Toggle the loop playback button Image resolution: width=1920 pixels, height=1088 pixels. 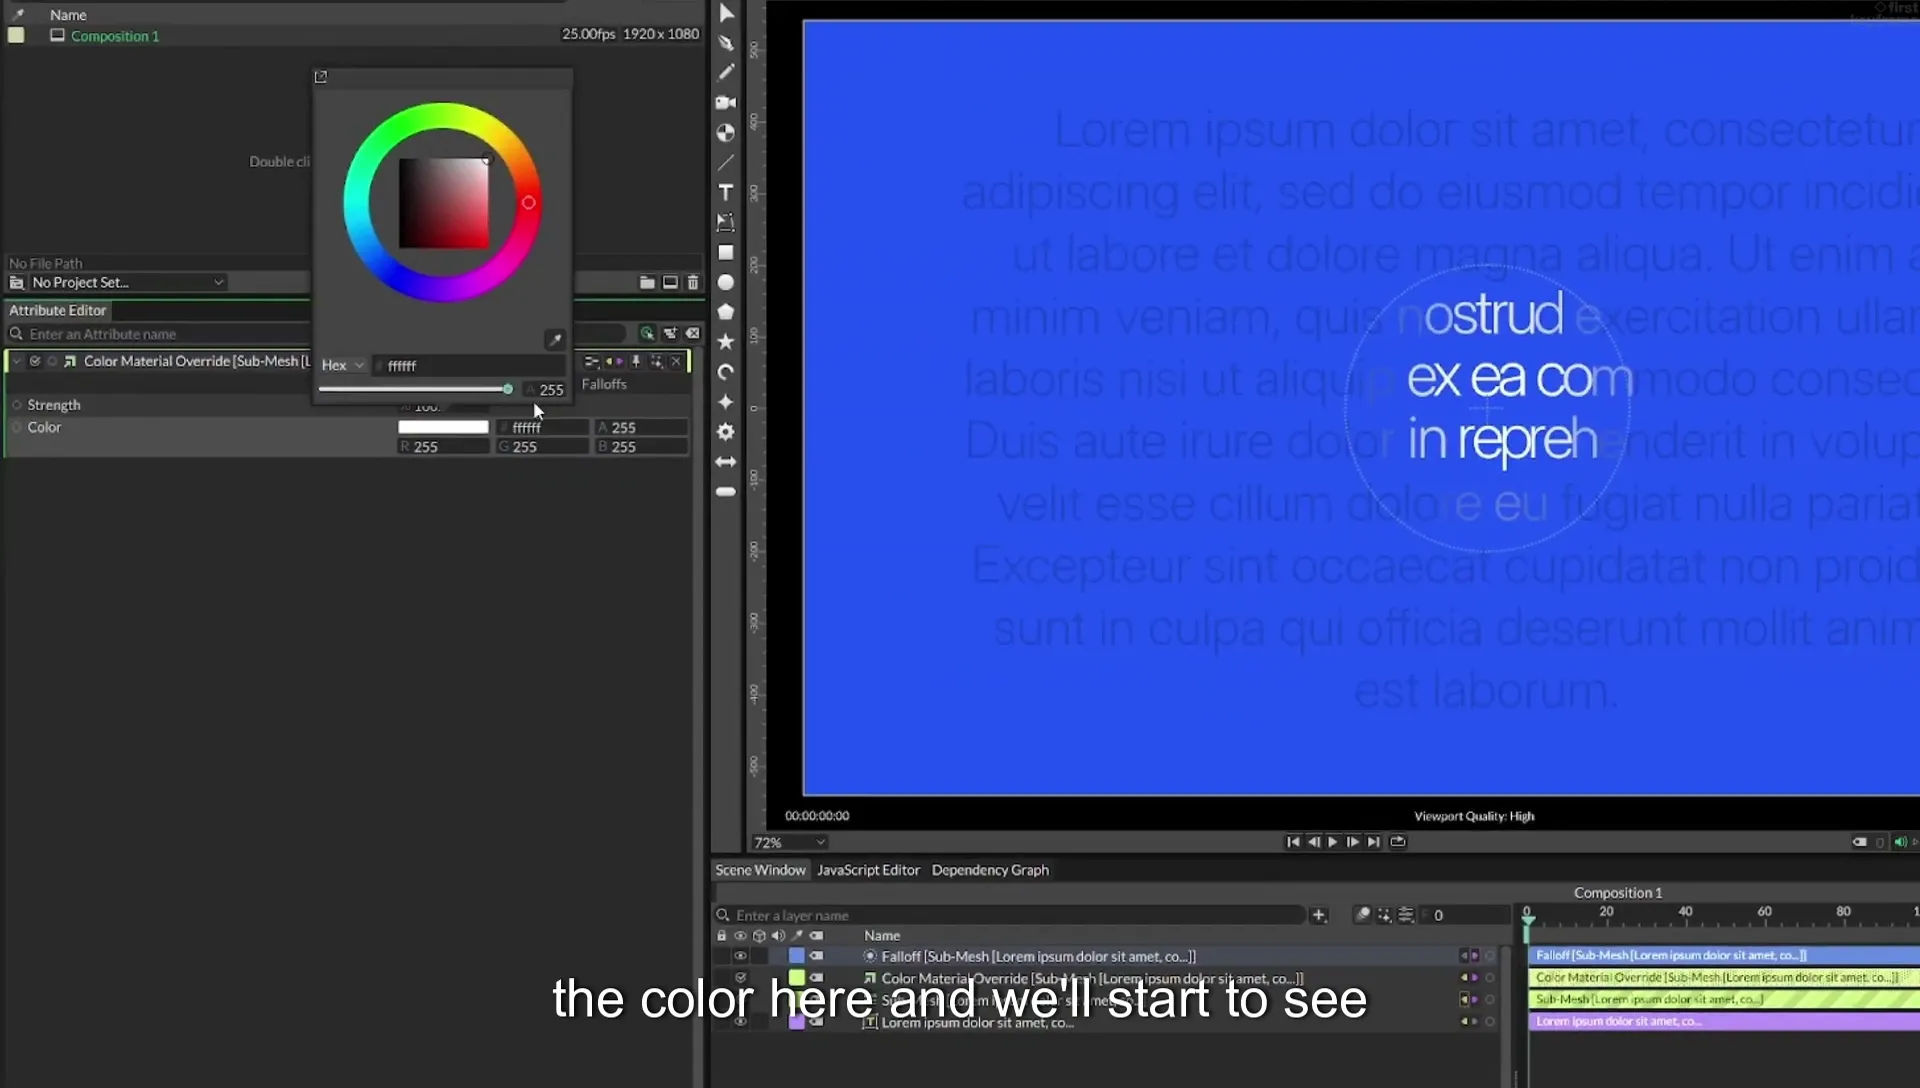(x=1398, y=842)
